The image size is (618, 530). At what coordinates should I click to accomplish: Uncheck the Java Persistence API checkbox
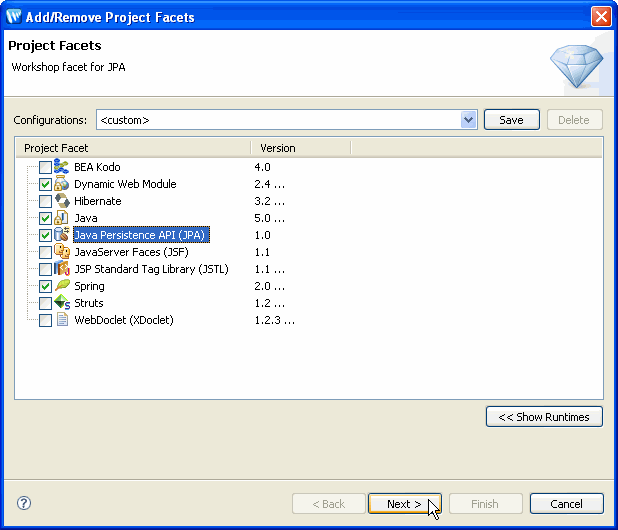point(45,235)
